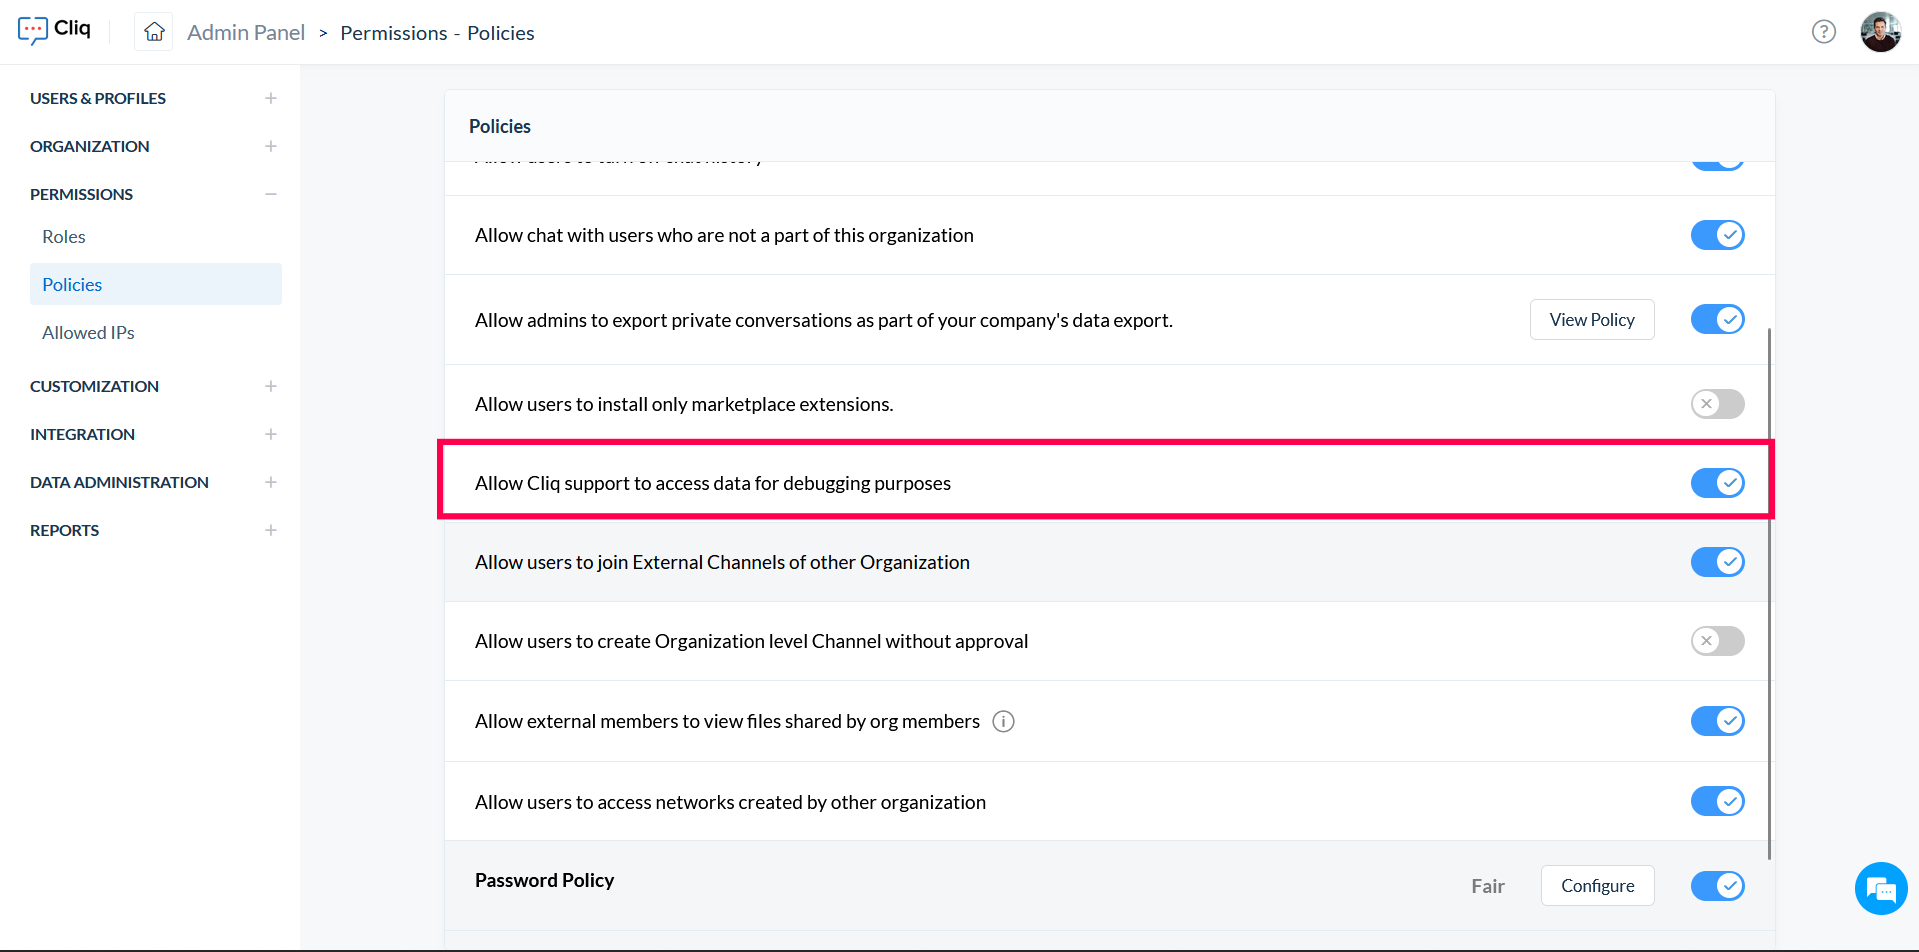Click 'Allow Cliq support to access data' text
Viewport: 1919px width, 952px height.
point(713,483)
